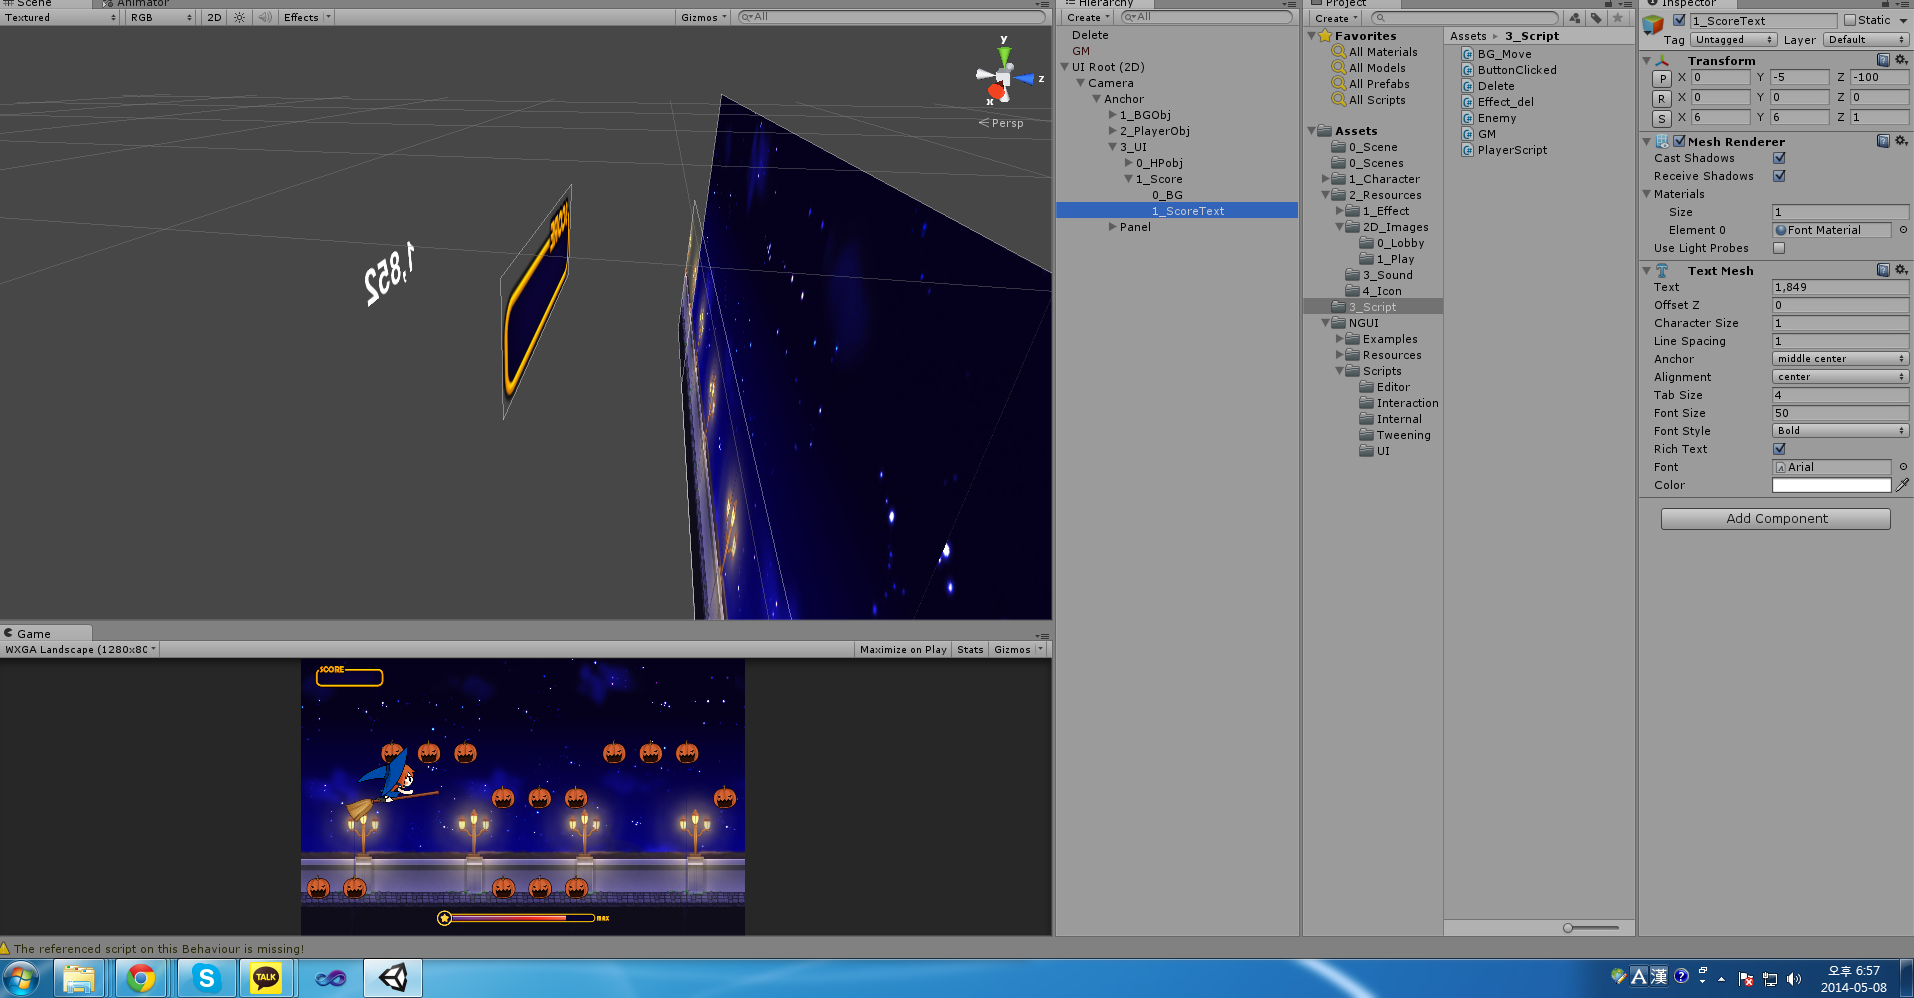
Task: Toggle Mesh Renderer enabled checkbox
Action: point(1679,141)
